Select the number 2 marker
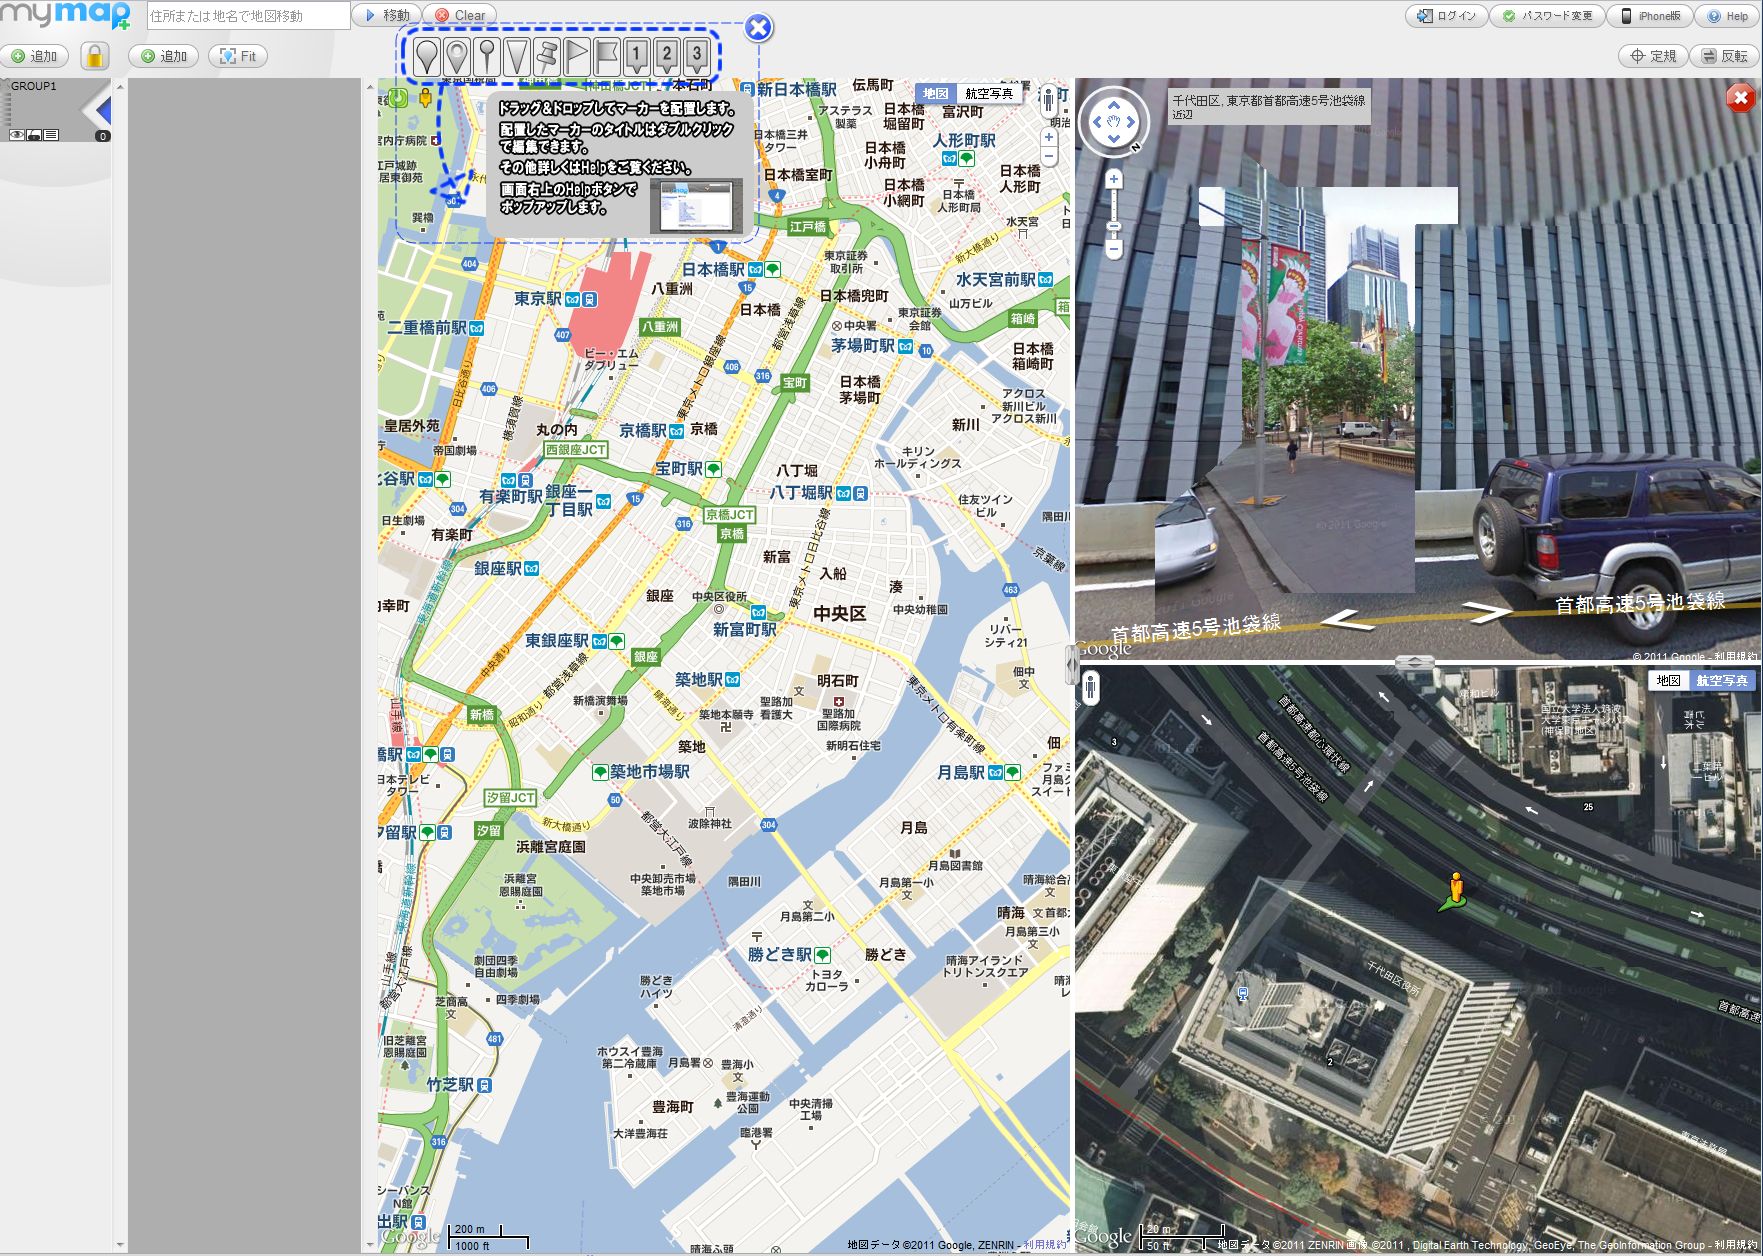 (x=667, y=55)
